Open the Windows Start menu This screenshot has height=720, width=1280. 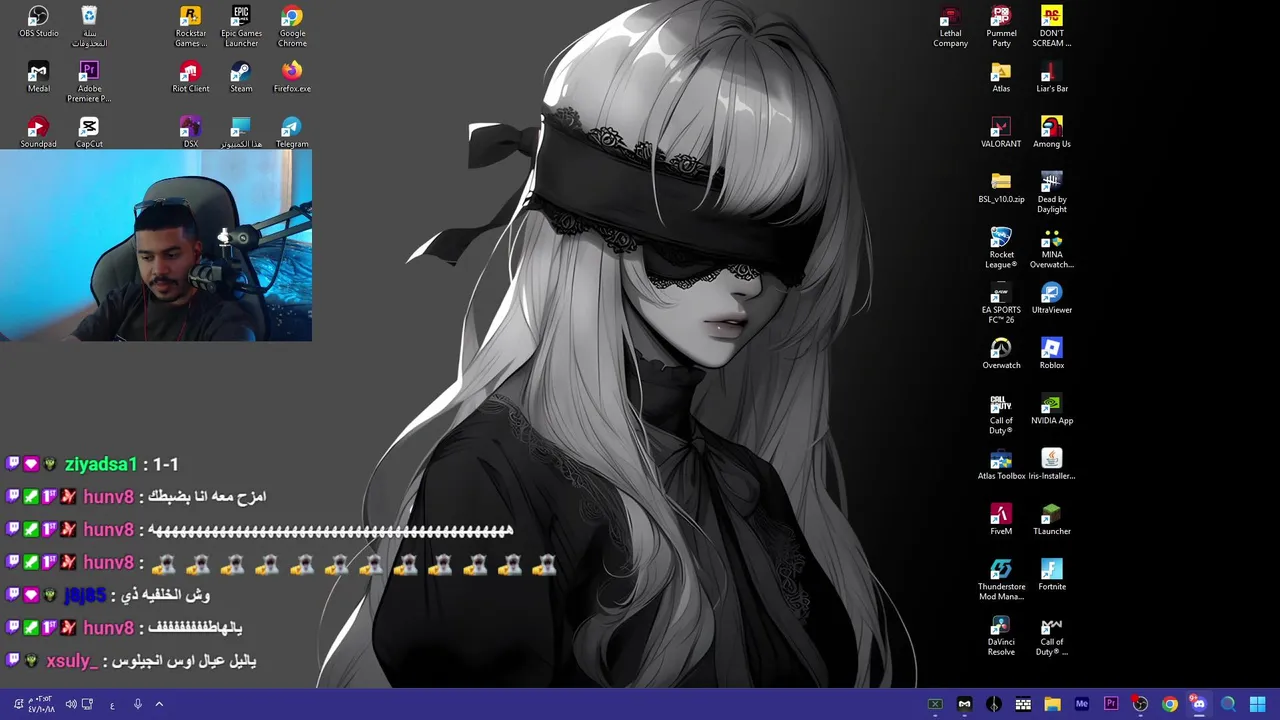coord(1257,704)
